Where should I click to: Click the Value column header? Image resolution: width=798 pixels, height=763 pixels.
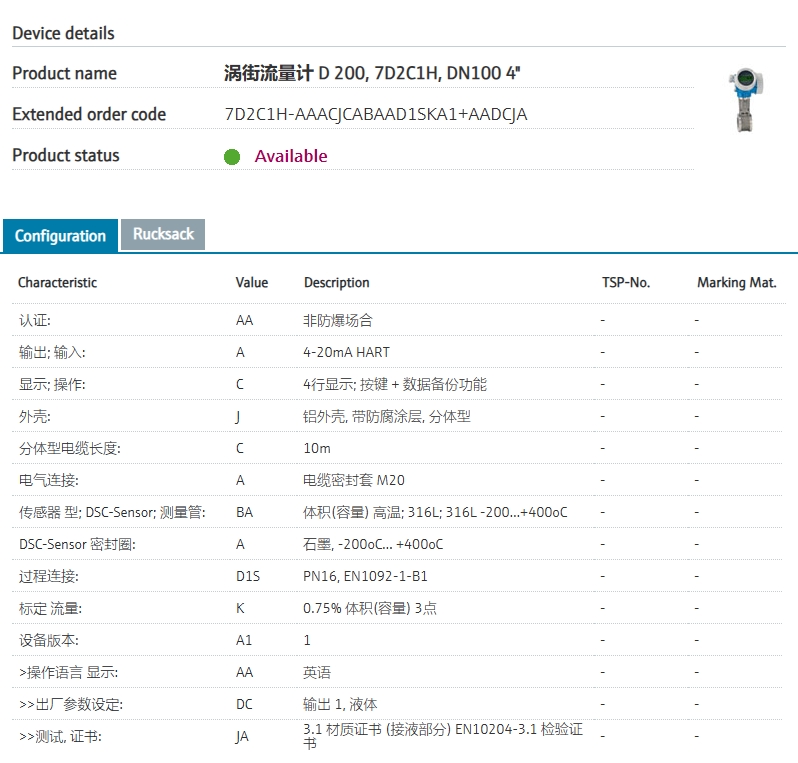(252, 283)
